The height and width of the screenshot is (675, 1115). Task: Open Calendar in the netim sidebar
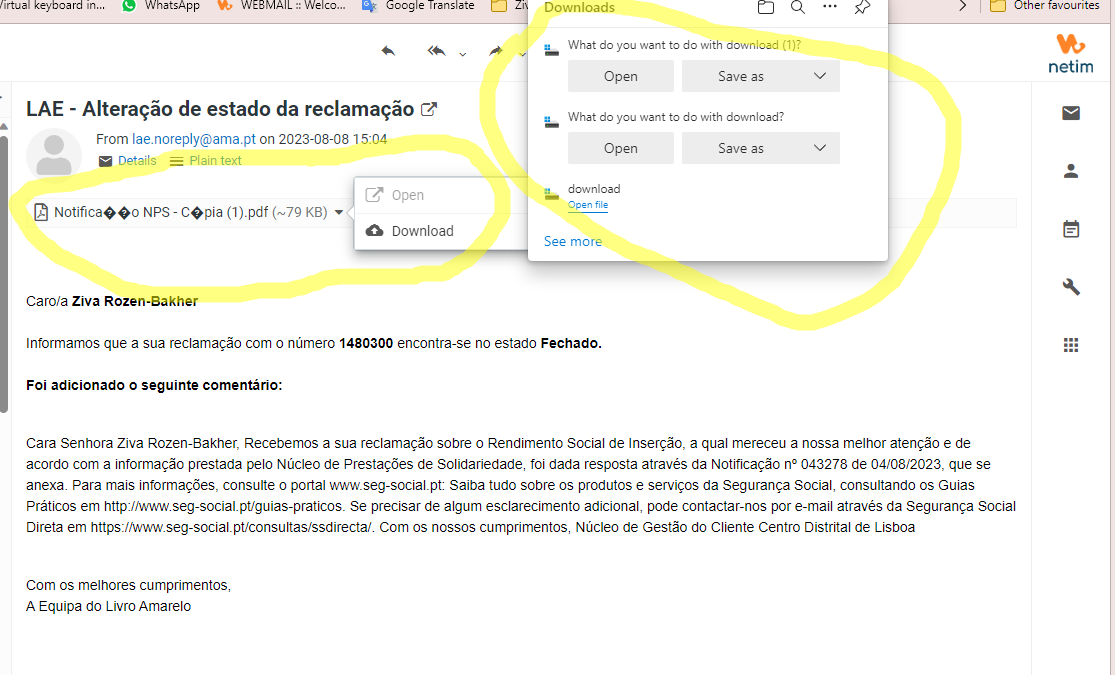[1071, 229]
